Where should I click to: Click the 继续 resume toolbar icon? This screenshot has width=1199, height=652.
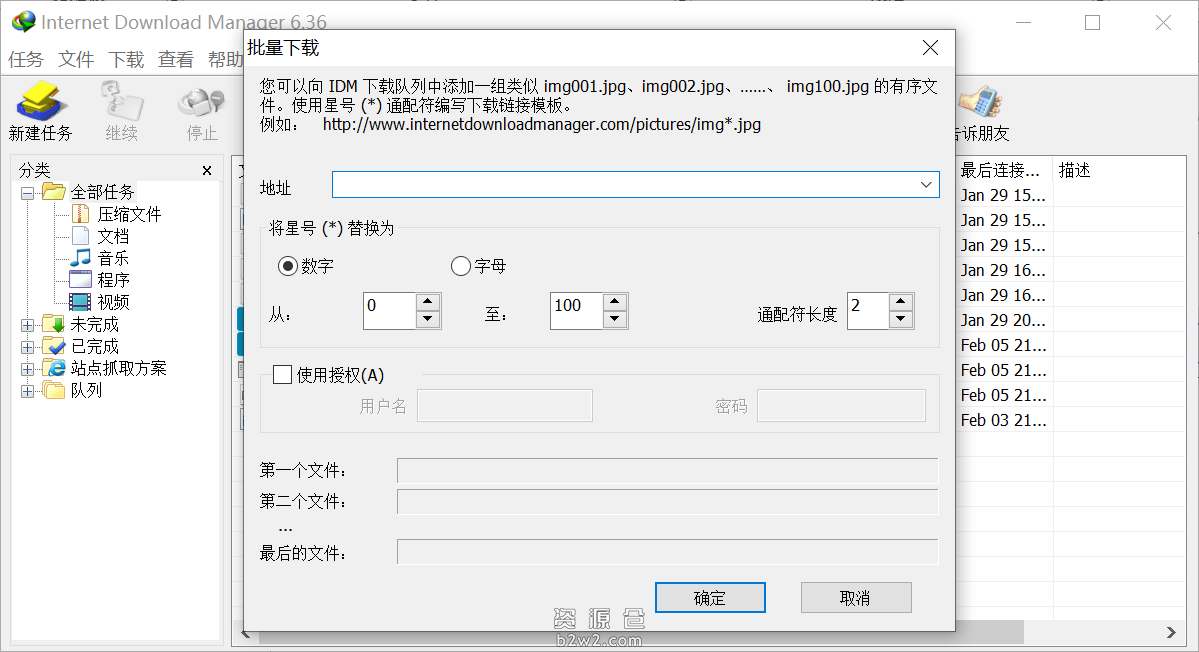pos(121,103)
